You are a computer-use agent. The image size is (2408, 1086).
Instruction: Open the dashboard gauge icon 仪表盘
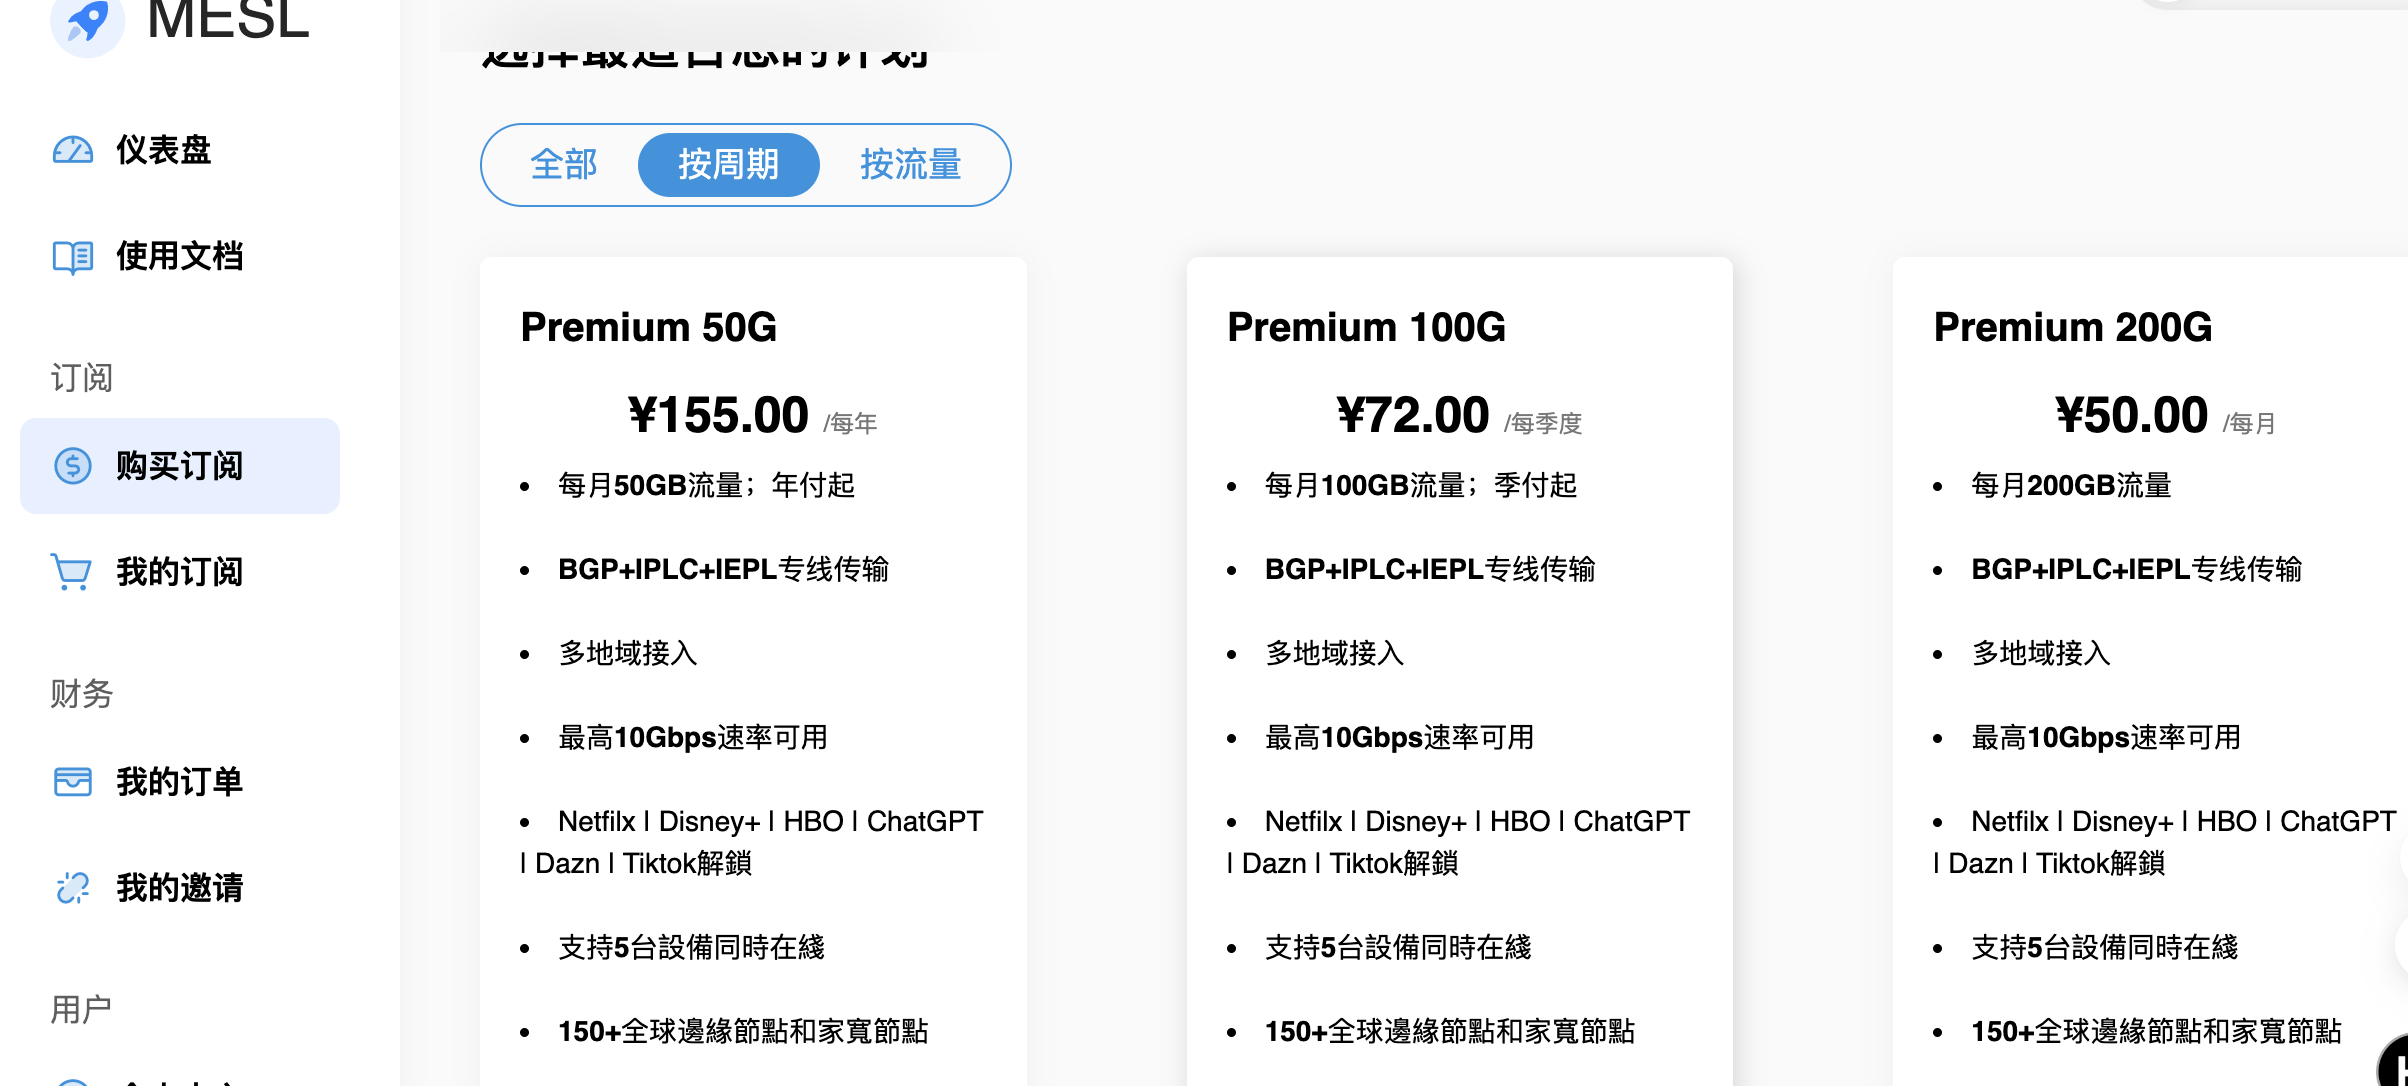73,150
